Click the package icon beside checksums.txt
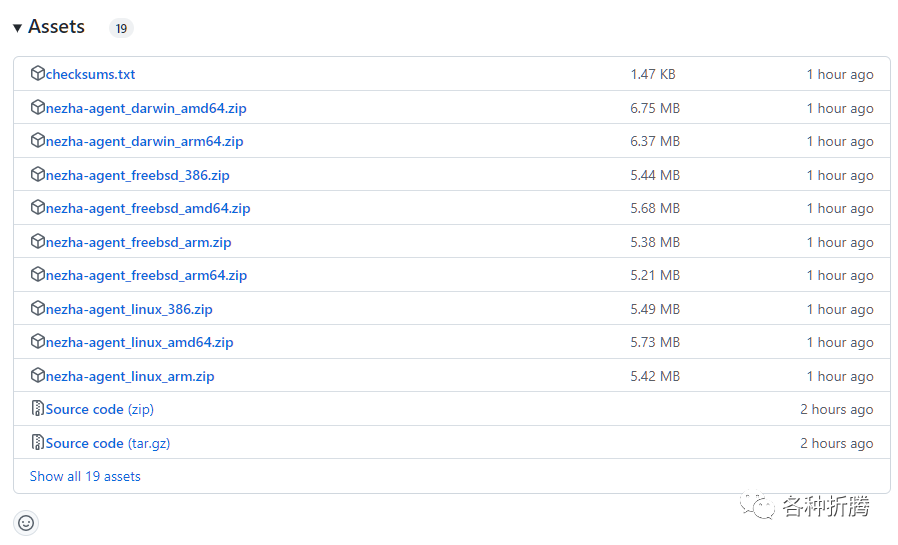898x545 pixels. [38, 73]
